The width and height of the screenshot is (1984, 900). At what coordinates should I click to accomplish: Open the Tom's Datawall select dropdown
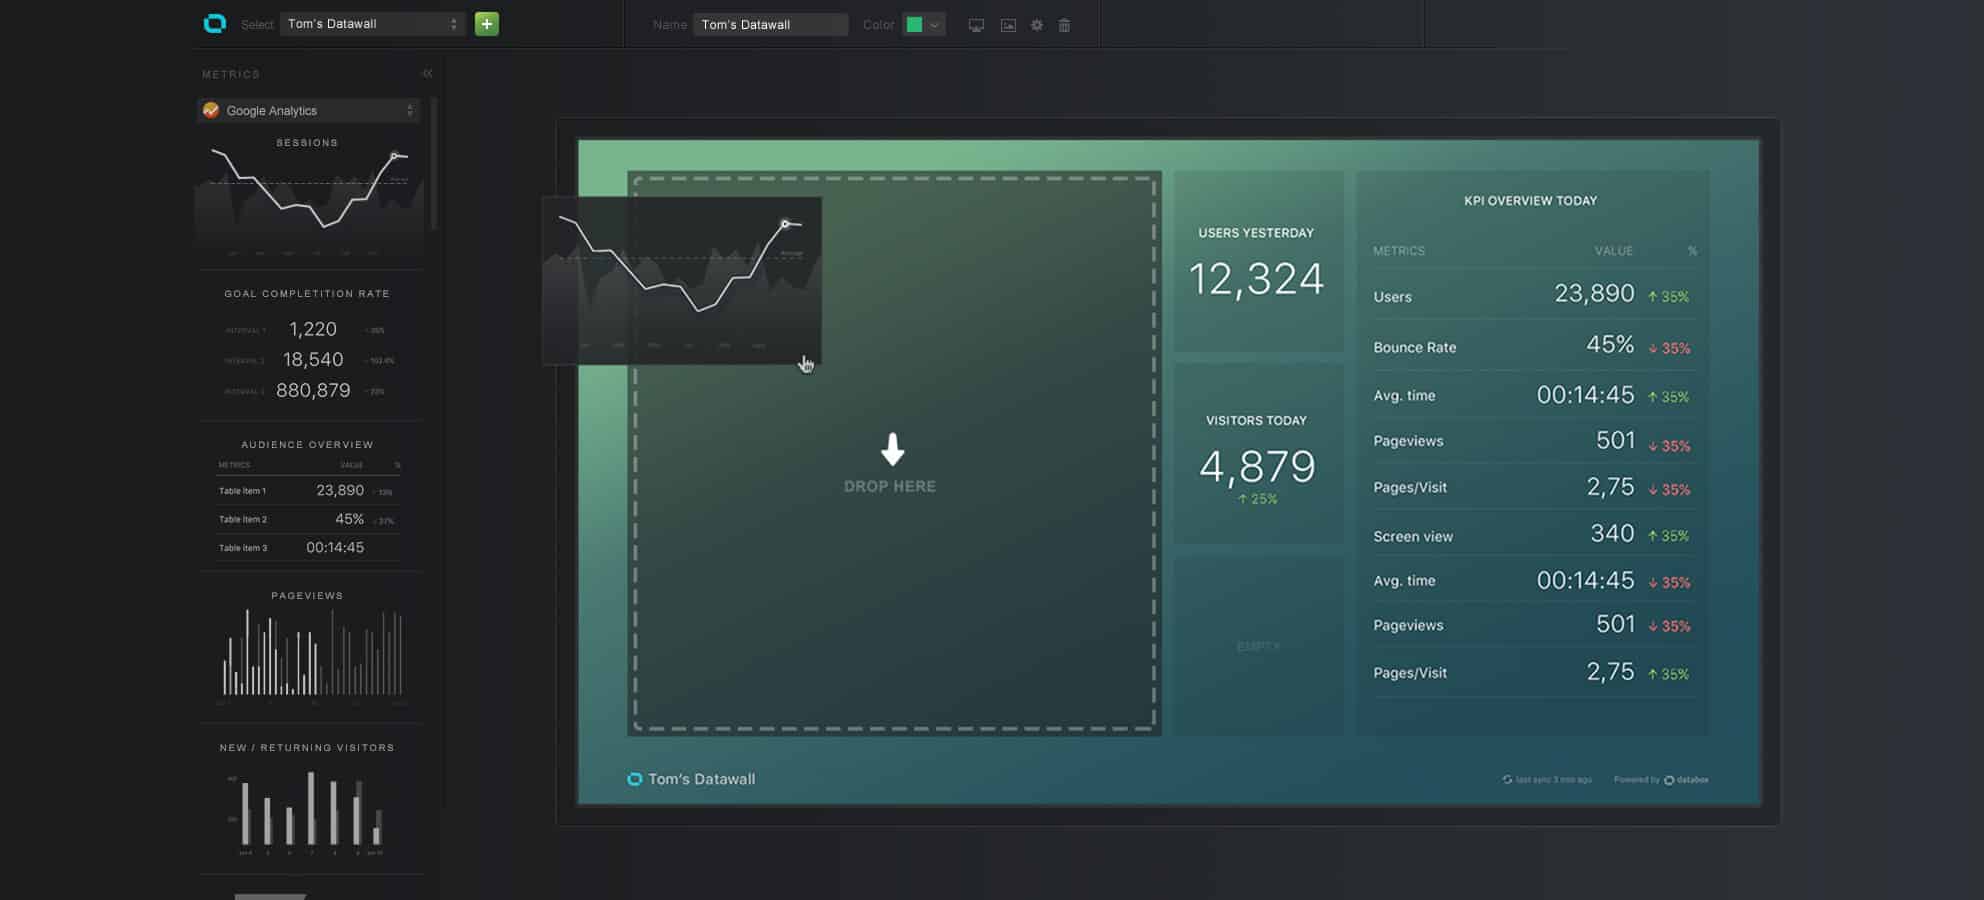point(372,24)
